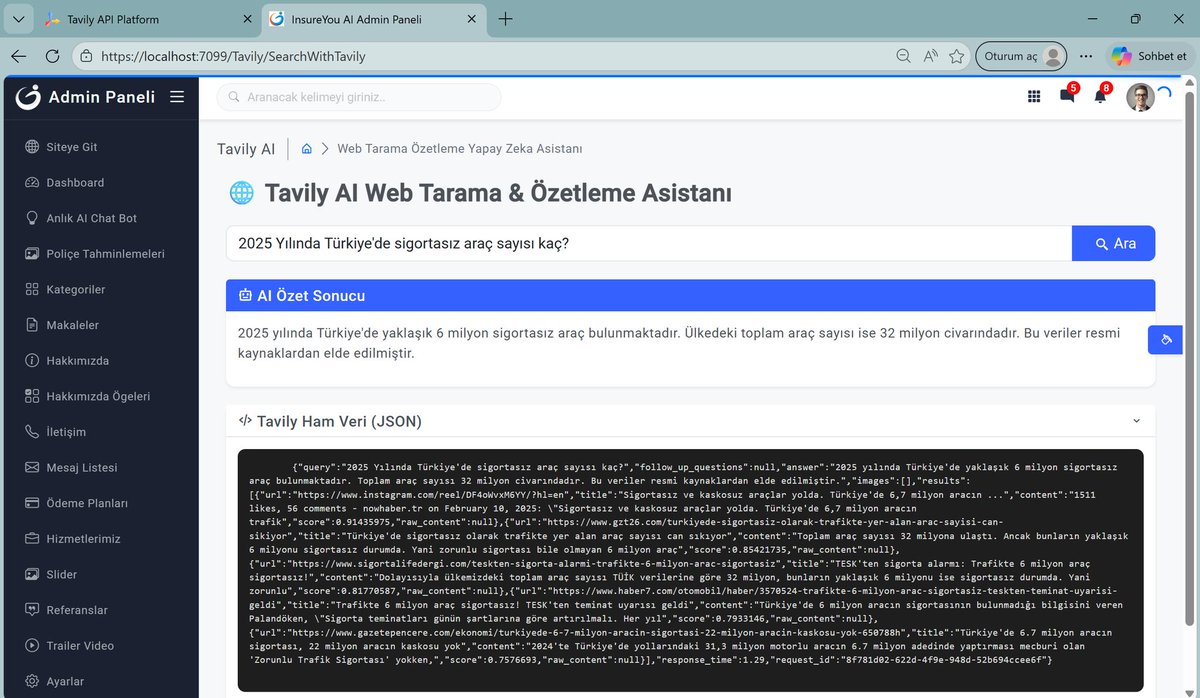
Task: Click the play icon beside Trailer Video
Action: 32,646
